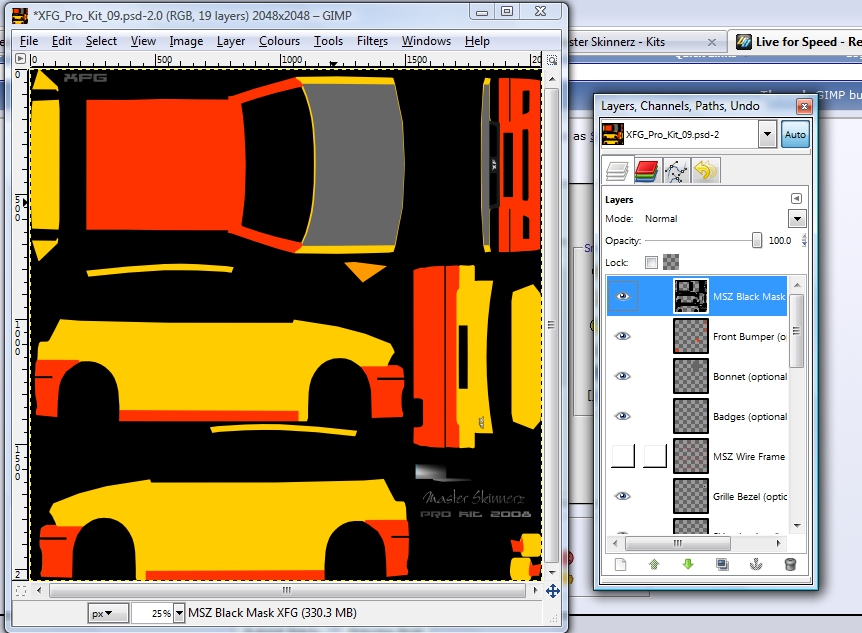Screen dimensions: 862x633
Task: Click the layers list scroll down arrow
Action: pyautogui.click(x=797, y=526)
